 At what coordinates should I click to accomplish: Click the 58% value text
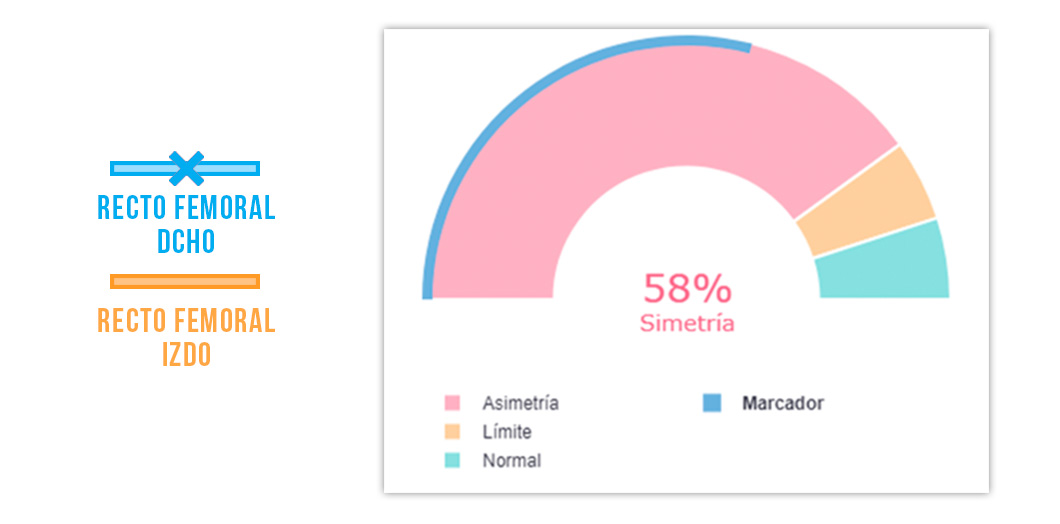[687, 289]
